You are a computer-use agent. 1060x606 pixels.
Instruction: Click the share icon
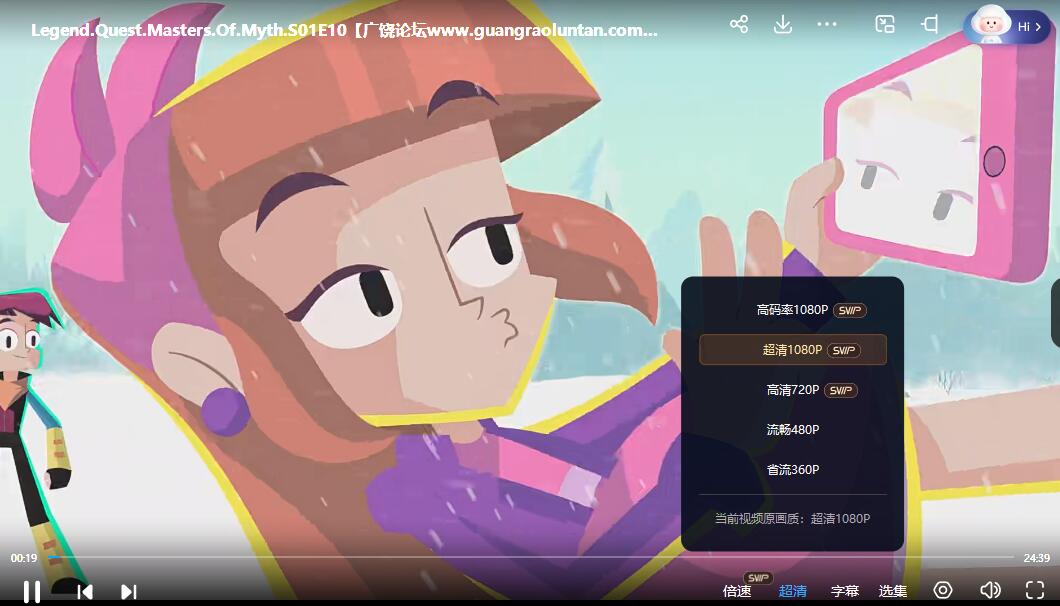[x=739, y=25]
